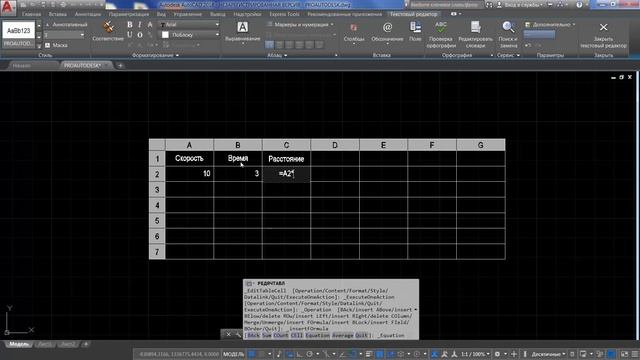
Task: Open Редактировать словари dictionaries
Action: click(476, 35)
